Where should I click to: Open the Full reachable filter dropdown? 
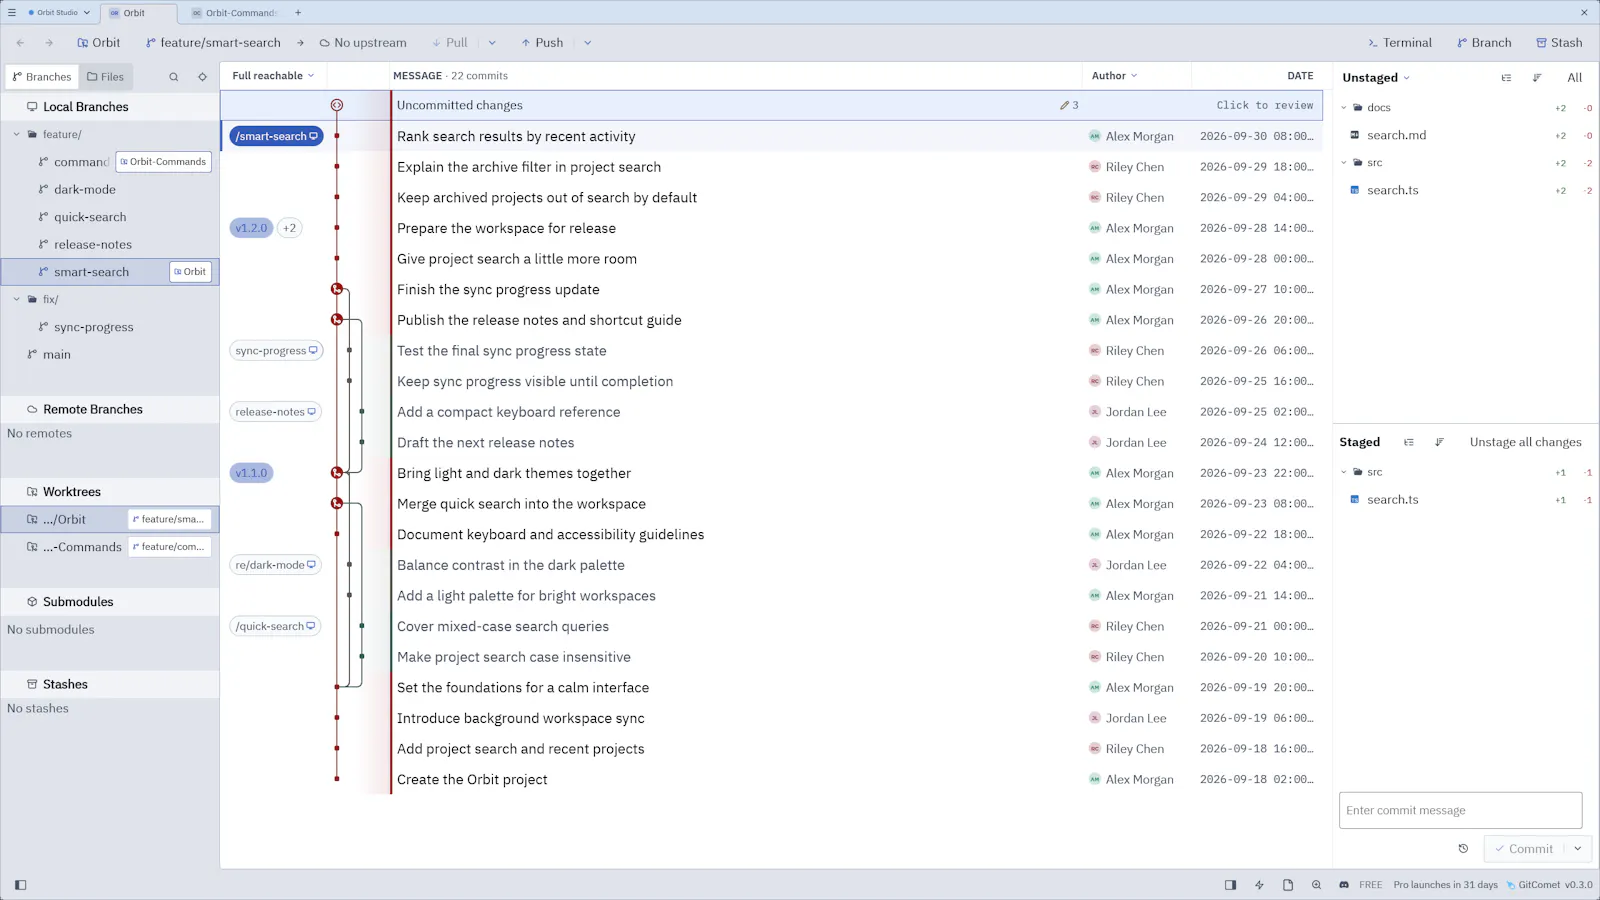[273, 76]
